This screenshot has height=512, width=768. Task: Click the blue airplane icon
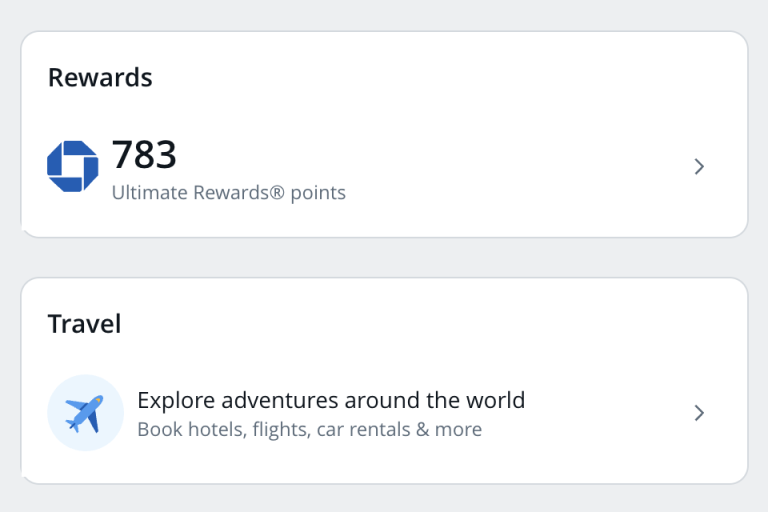[x=85, y=413]
